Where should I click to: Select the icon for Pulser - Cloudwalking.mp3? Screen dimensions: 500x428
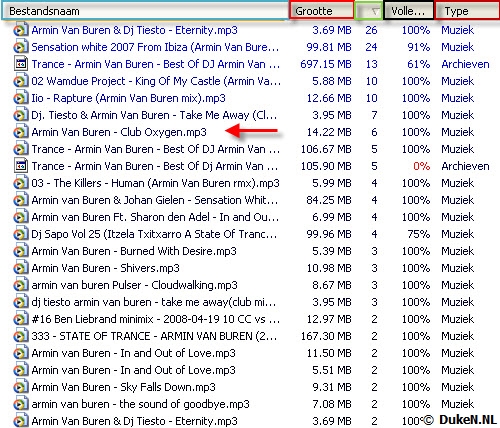coord(20,285)
